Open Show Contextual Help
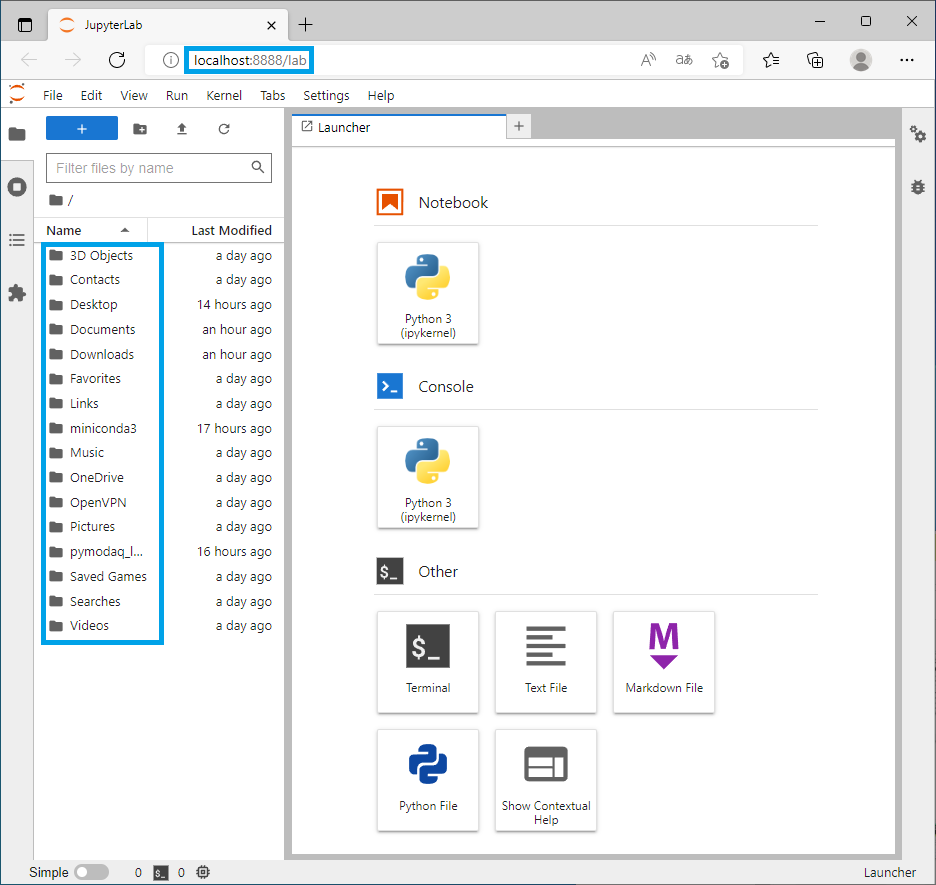The height and width of the screenshot is (885, 936). 546,780
